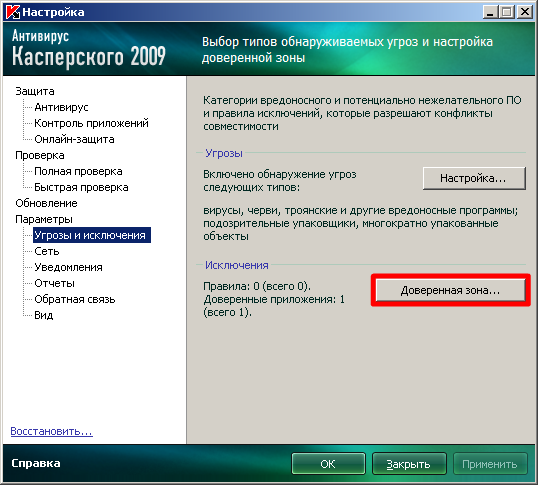Select the Защита tree section

35,91
